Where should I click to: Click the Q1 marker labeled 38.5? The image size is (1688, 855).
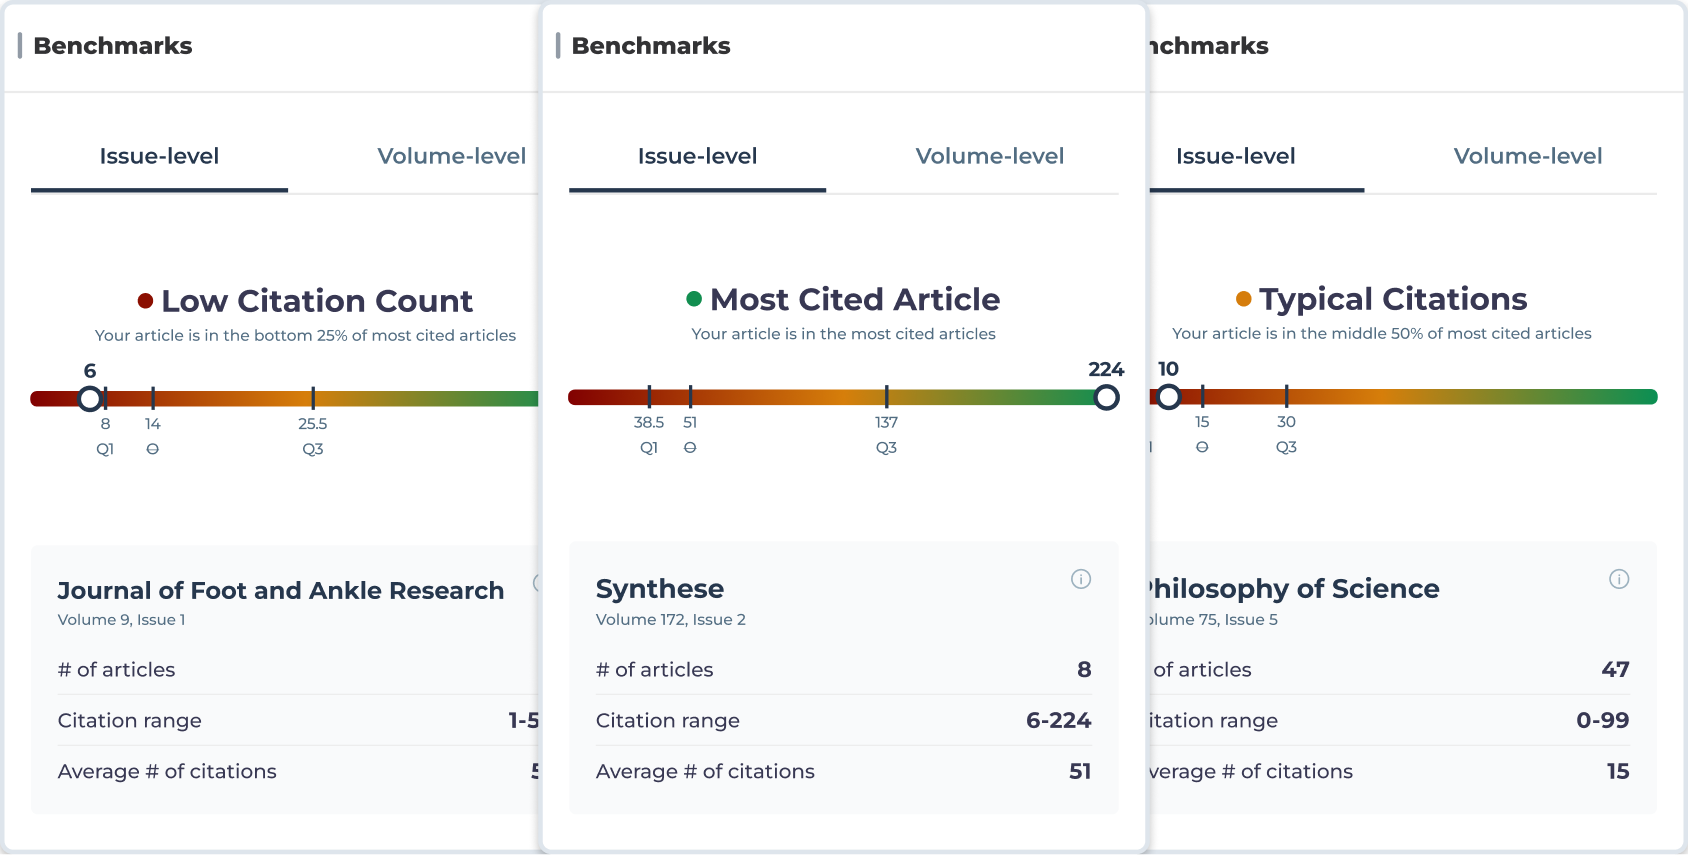tap(649, 398)
